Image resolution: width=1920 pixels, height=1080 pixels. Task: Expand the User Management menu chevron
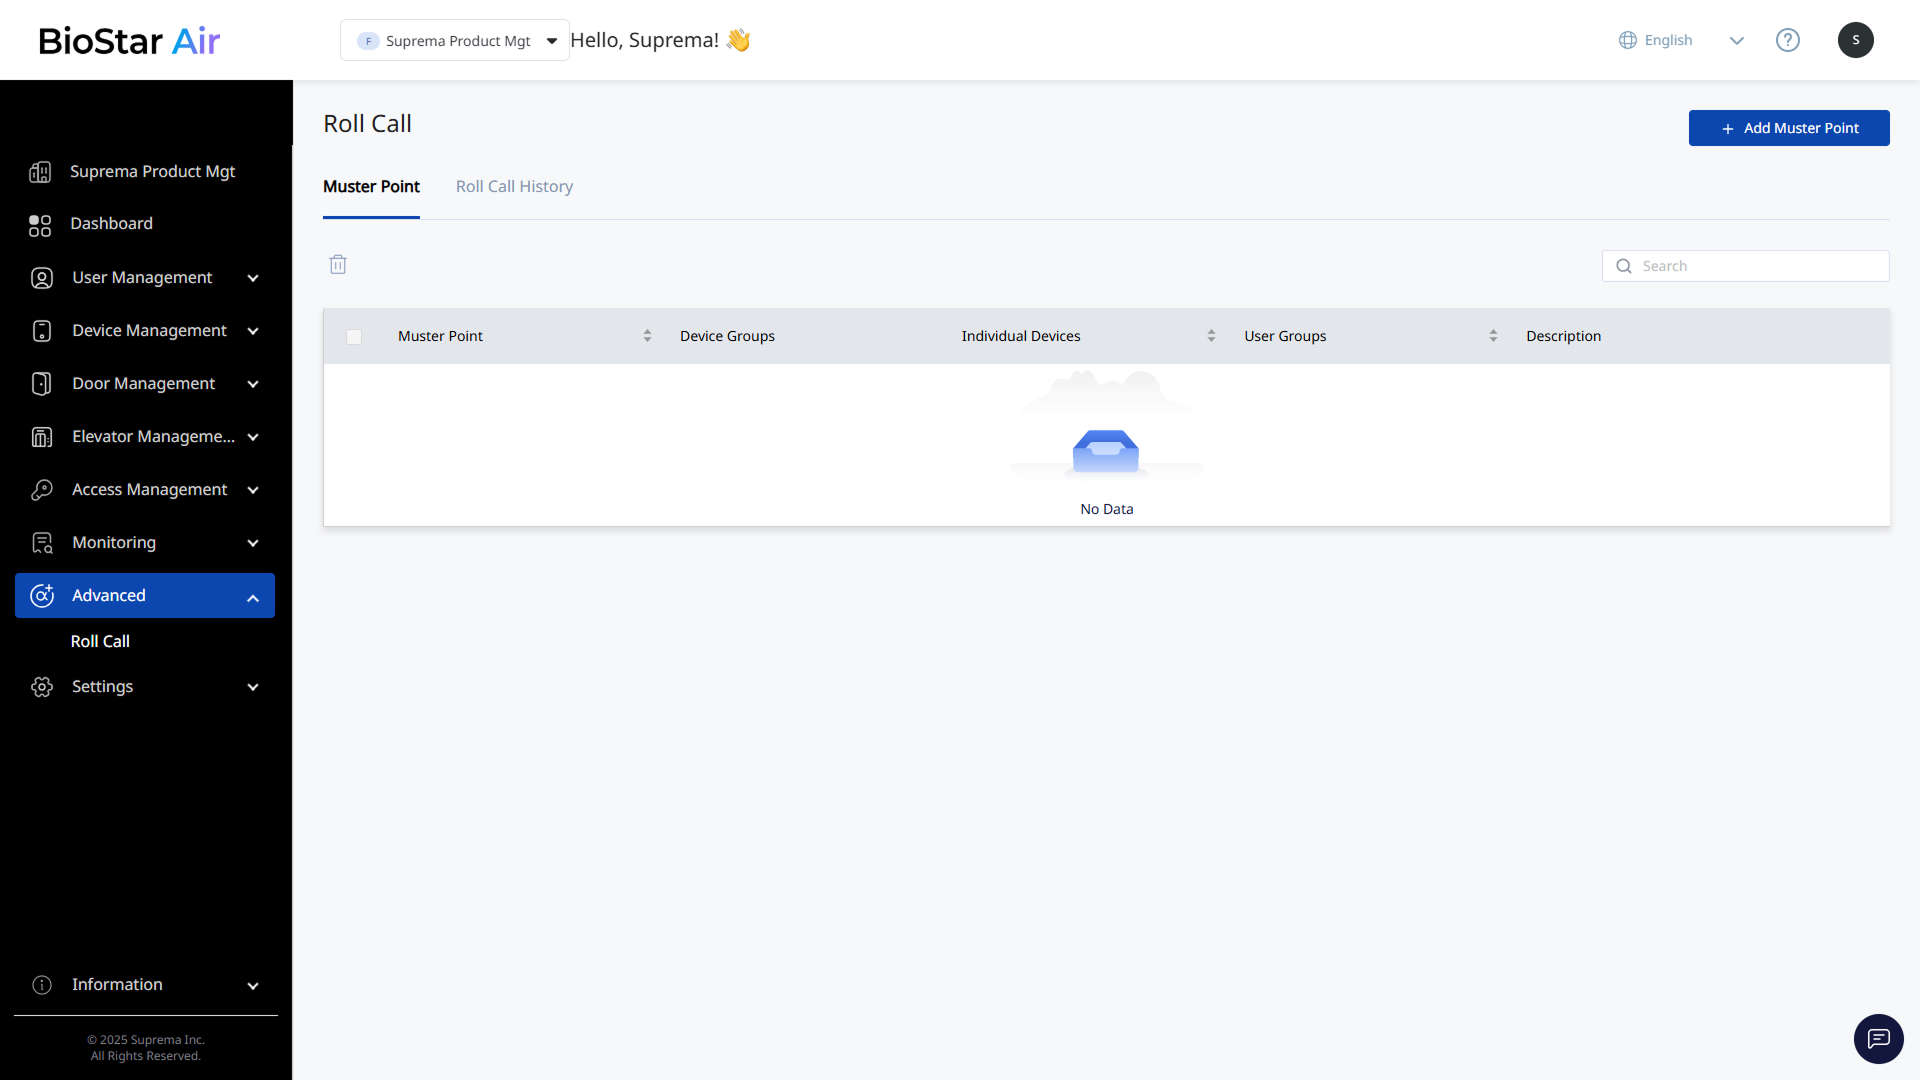(x=253, y=278)
